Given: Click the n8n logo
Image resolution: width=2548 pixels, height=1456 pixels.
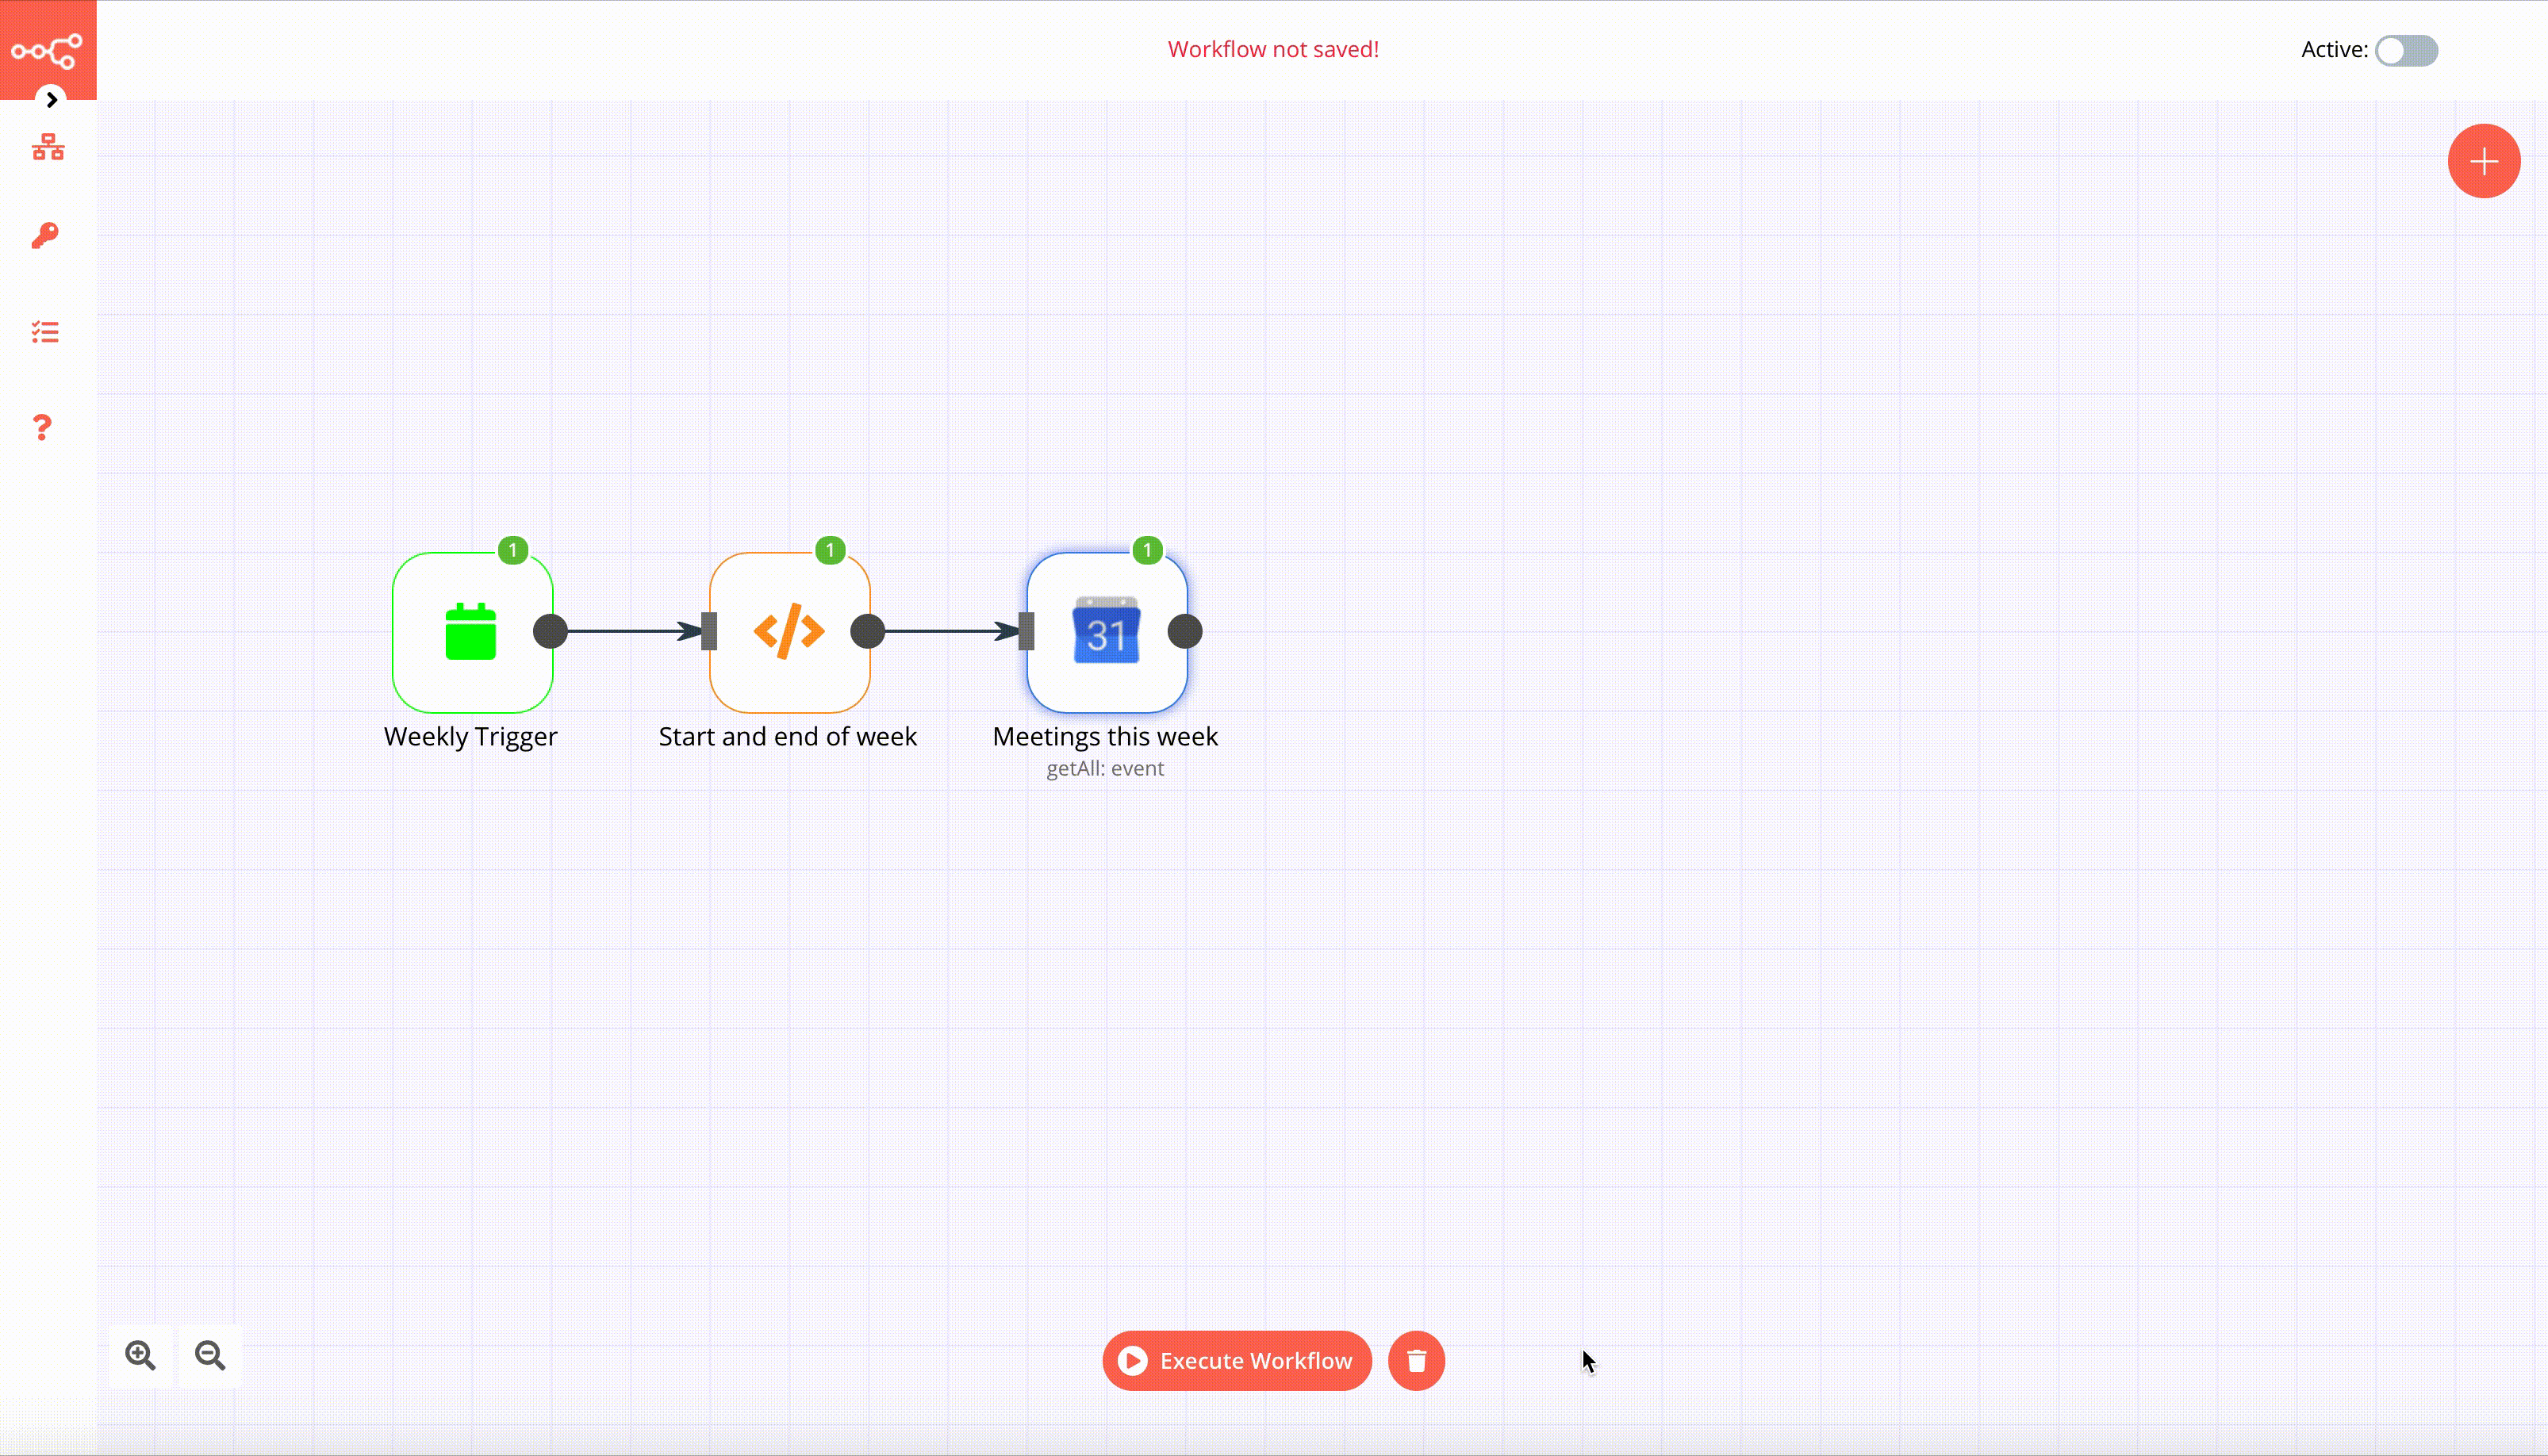Looking at the screenshot, I should pos(46,50).
